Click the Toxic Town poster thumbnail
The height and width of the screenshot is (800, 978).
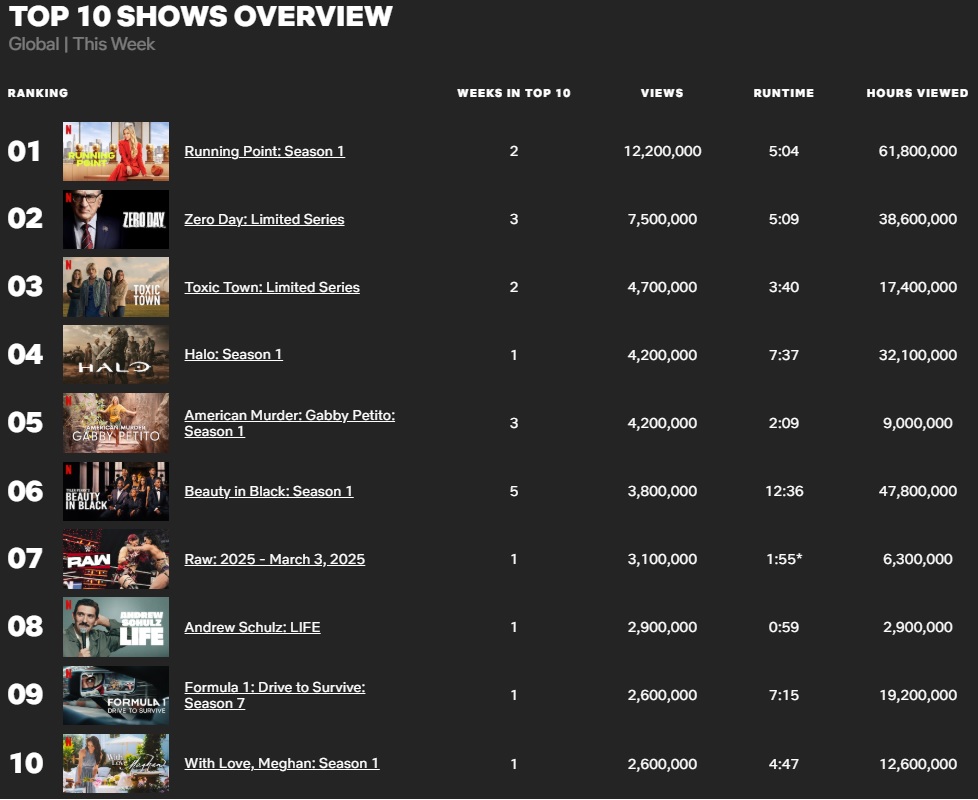click(116, 287)
